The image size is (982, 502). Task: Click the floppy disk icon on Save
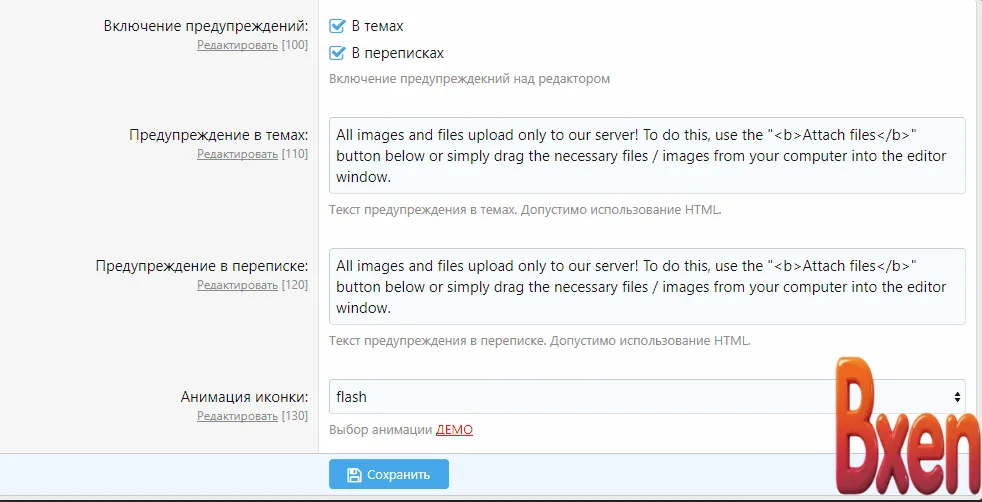[354, 475]
